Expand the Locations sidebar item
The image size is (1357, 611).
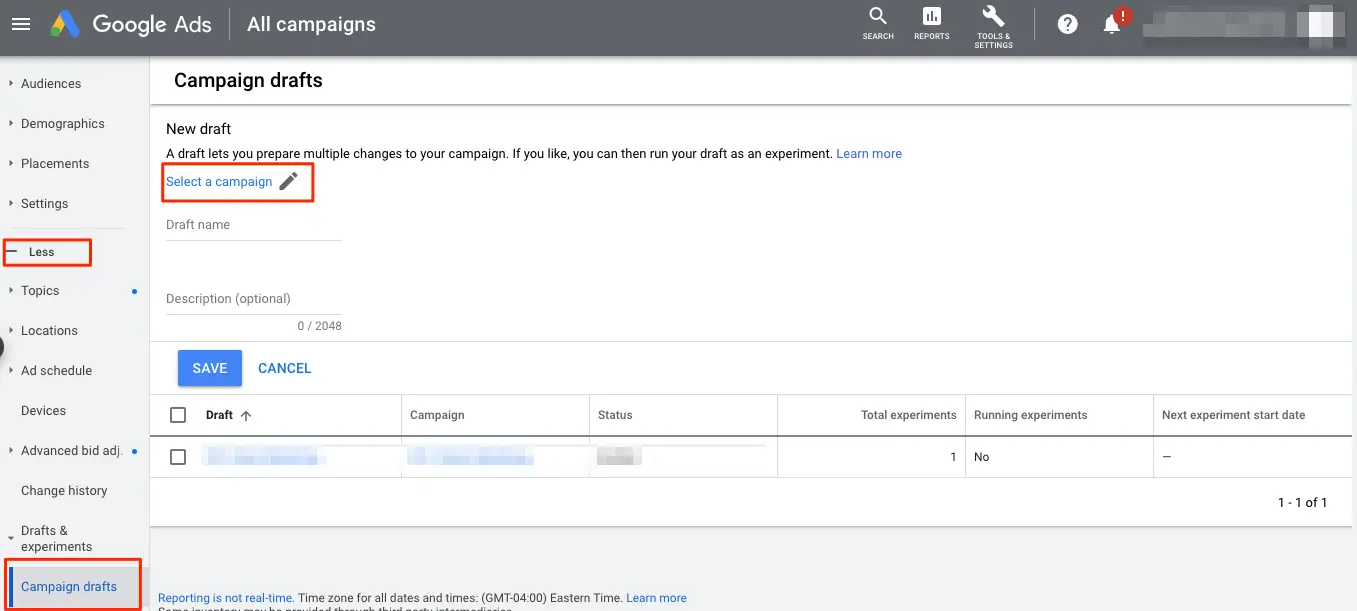(x=48, y=330)
